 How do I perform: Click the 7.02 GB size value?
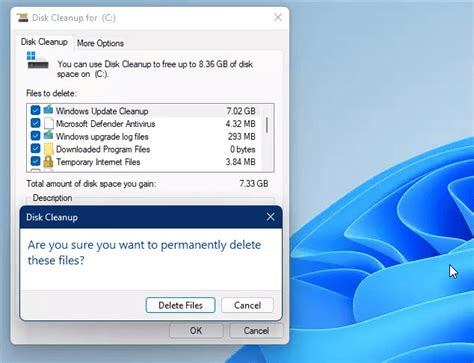point(241,111)
